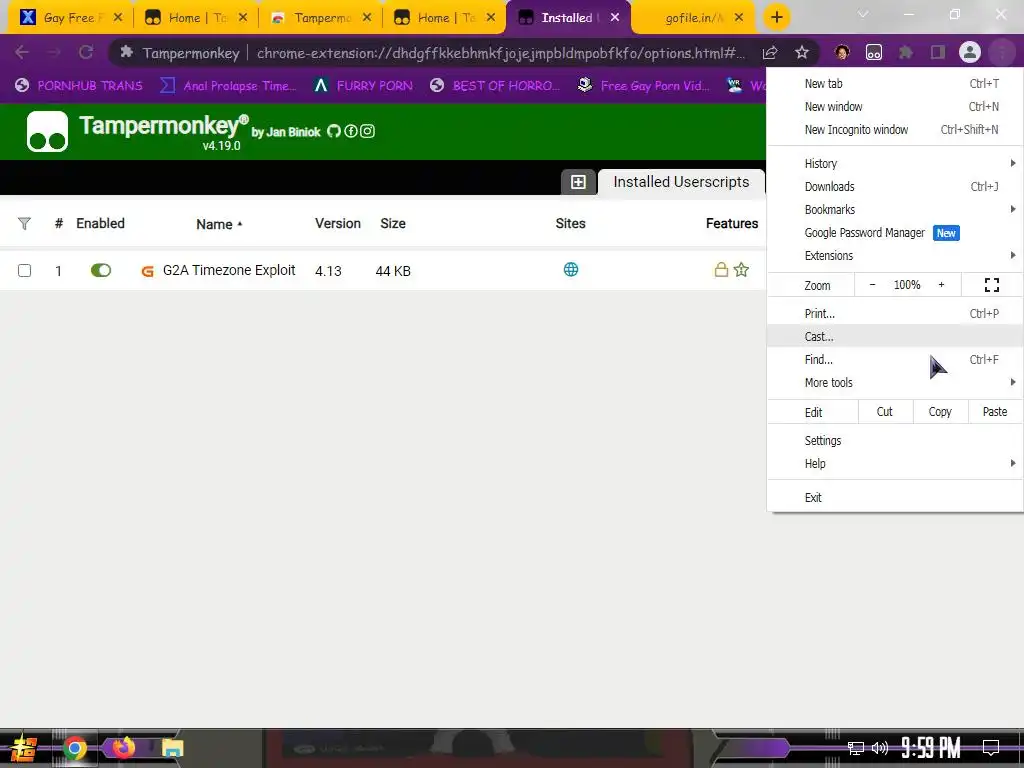Open the G2A Timezone Exploit script
Image resolution: width=1024 pixels, height=768 pixels.
coord(229,270)
